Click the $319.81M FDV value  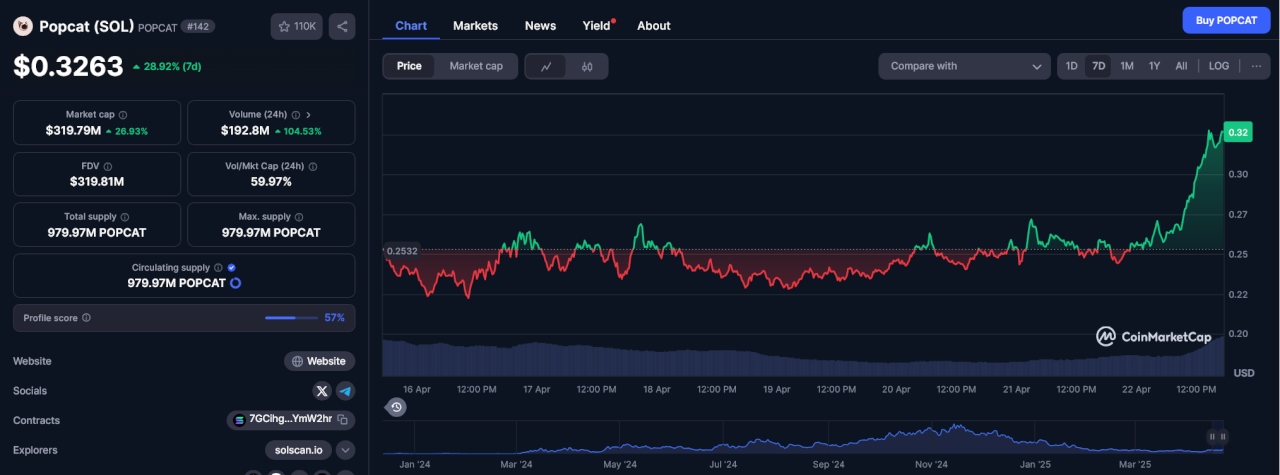tap(97, 182)
